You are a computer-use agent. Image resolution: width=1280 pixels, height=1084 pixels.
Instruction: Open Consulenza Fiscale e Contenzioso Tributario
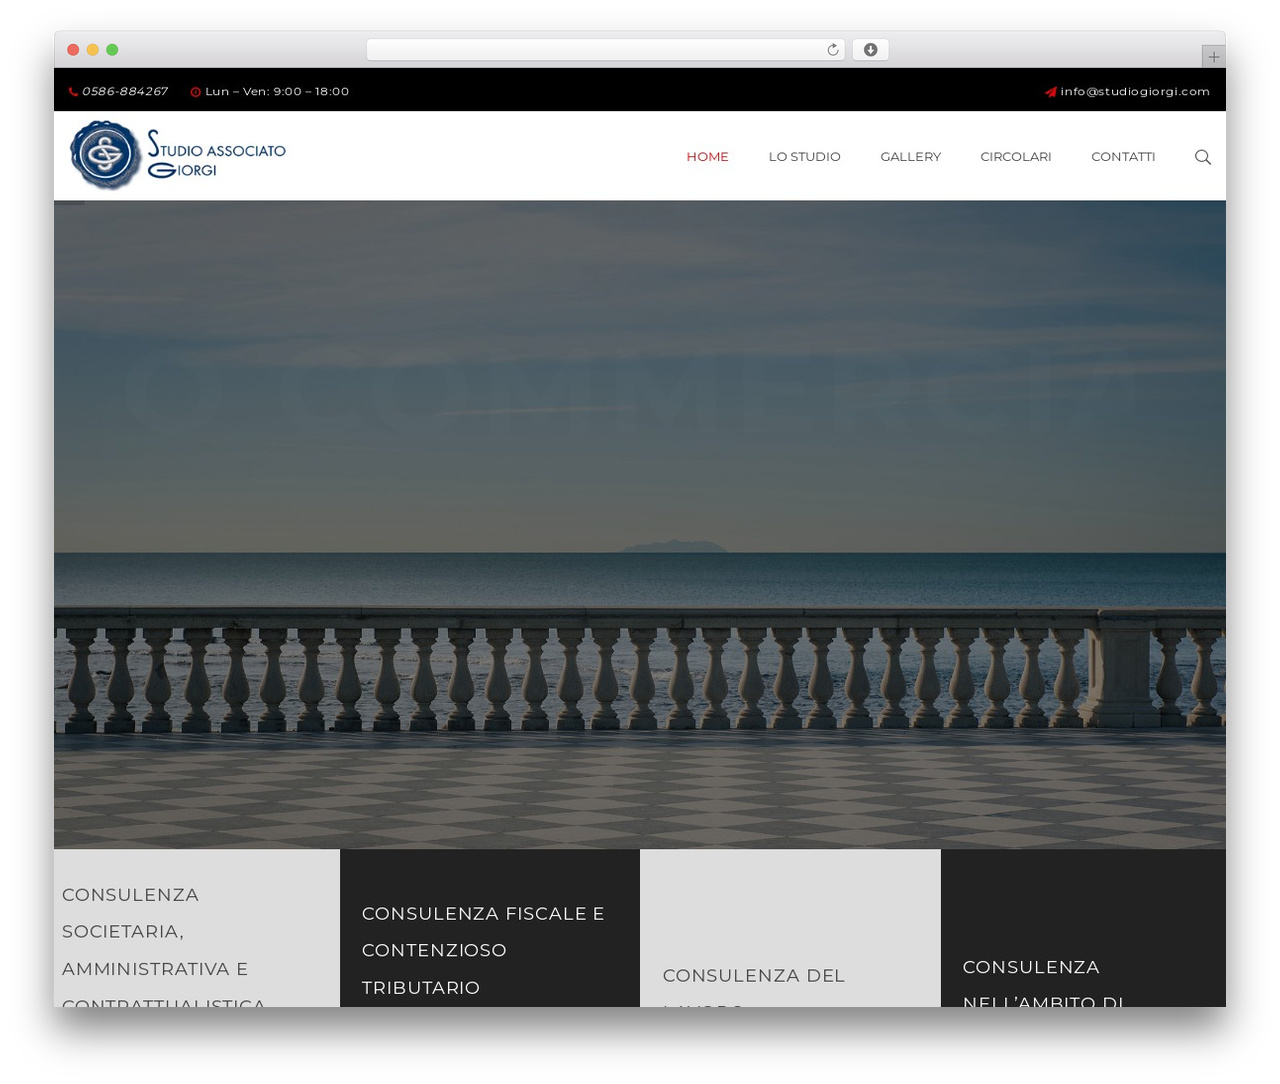click(x=490, y=928)
